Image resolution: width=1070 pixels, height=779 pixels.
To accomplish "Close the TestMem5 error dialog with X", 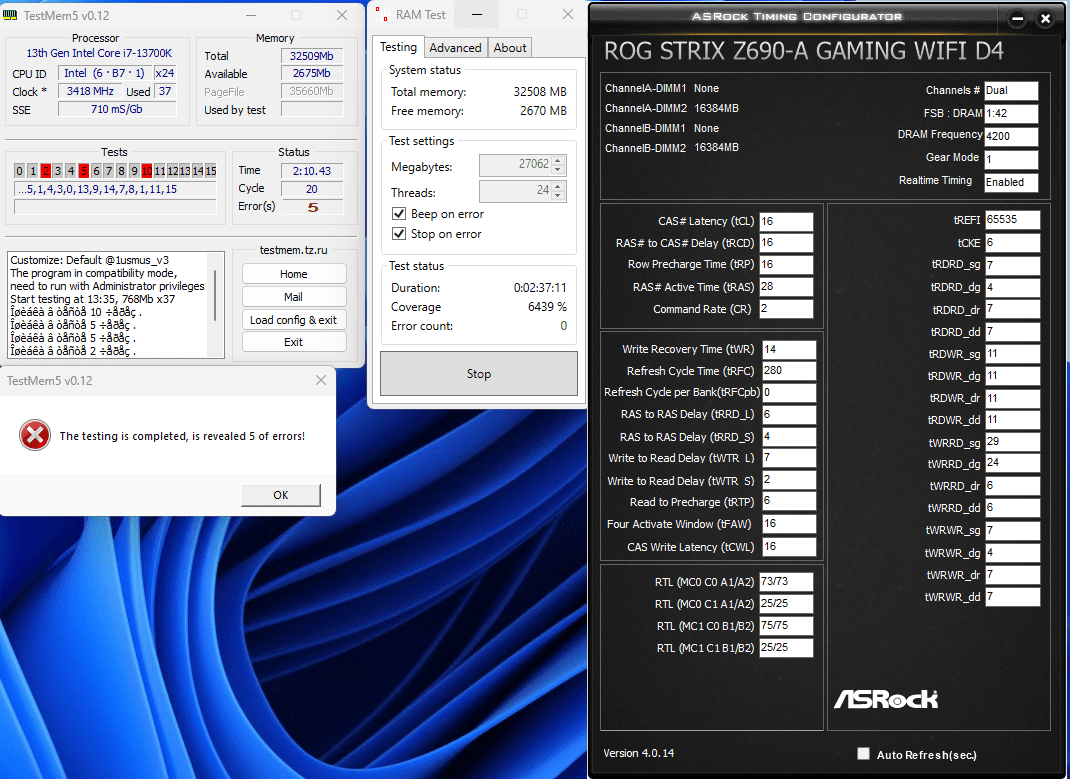I will pos(321,380).
